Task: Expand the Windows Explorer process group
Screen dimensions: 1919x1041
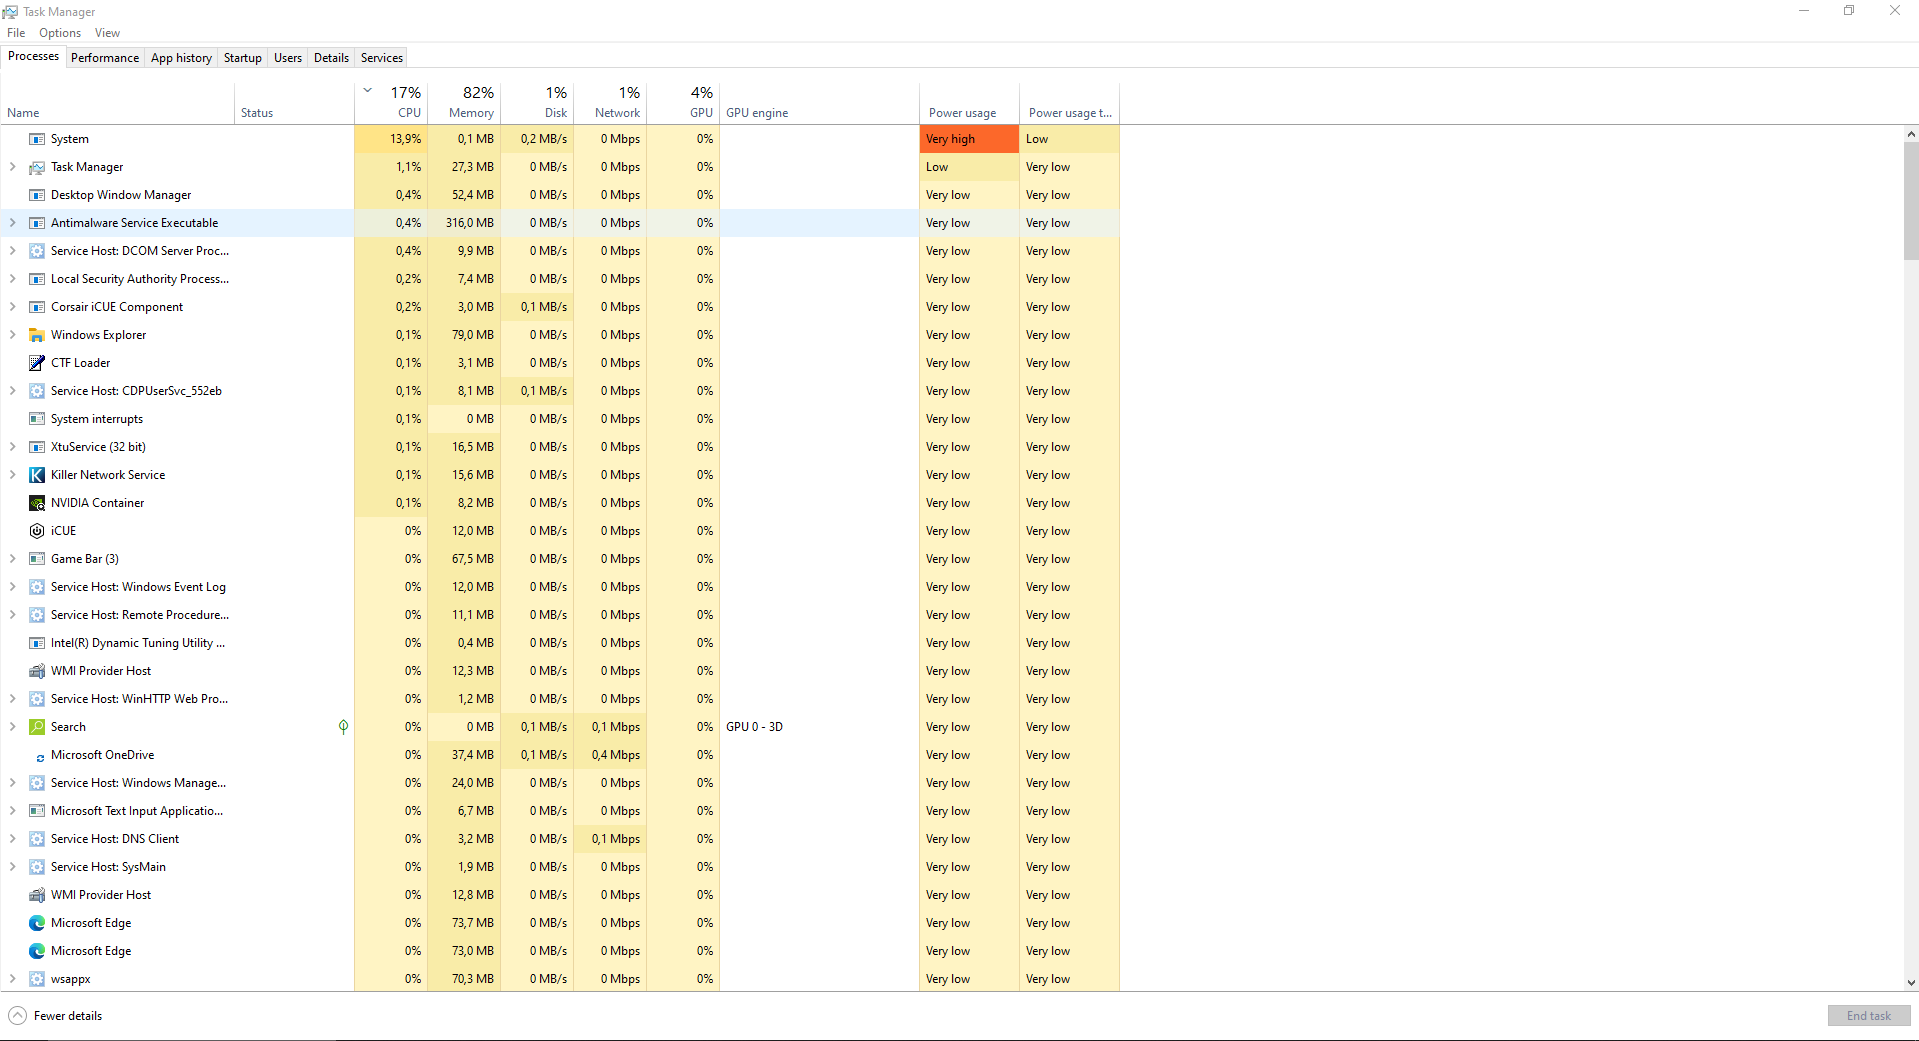Action: coord(12,335)
